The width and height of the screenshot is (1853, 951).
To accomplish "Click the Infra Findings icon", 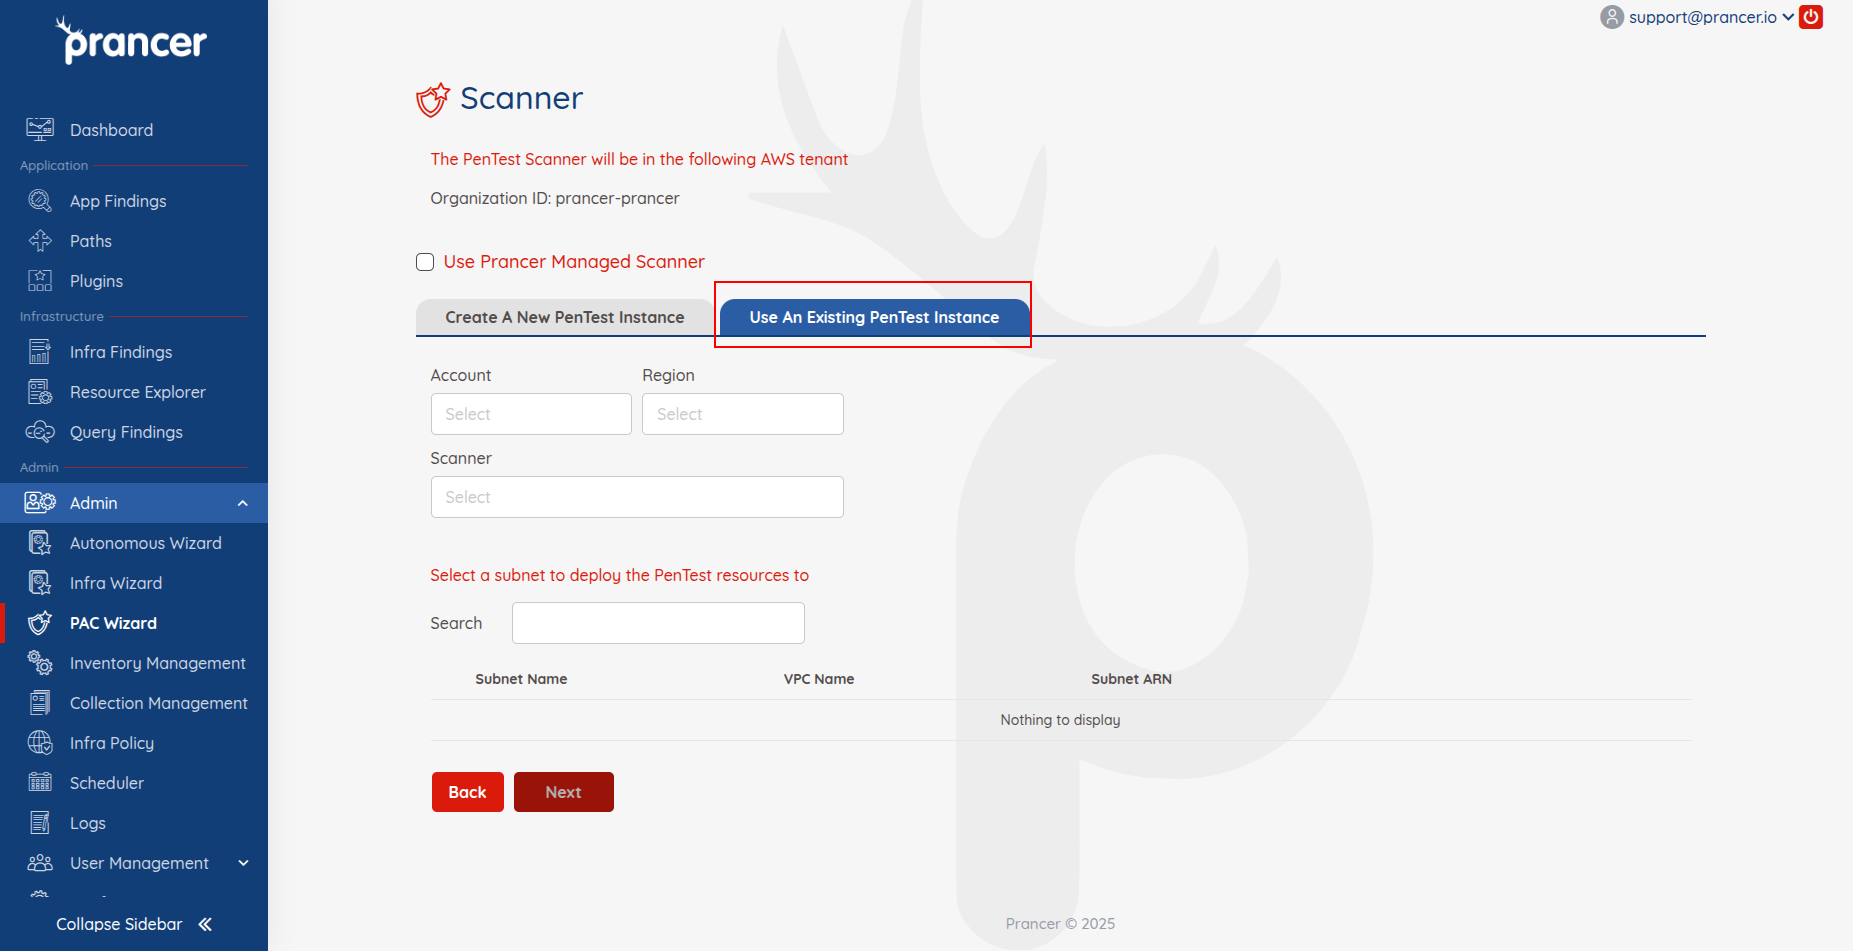I will coord(40,352).
